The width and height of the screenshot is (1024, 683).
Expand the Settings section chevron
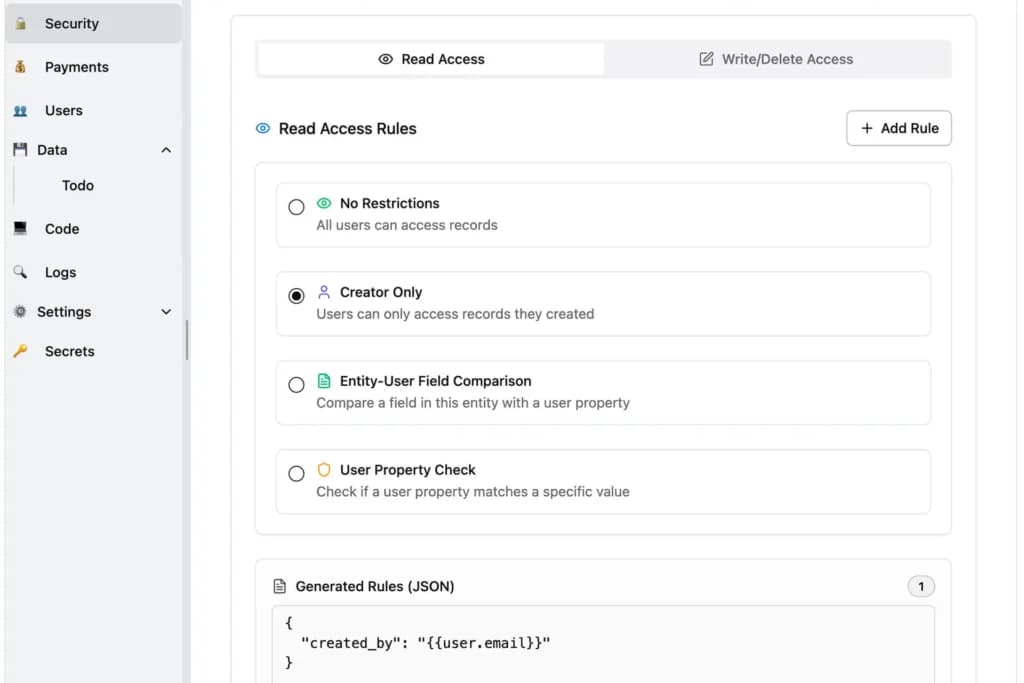pyautogui.click(x=166, y=311)
